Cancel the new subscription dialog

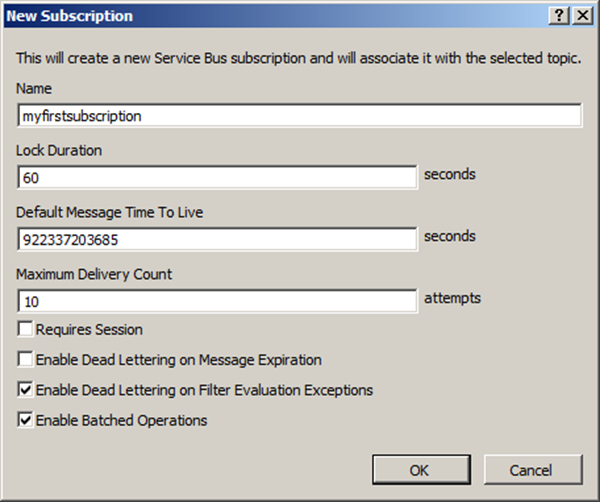530,470
